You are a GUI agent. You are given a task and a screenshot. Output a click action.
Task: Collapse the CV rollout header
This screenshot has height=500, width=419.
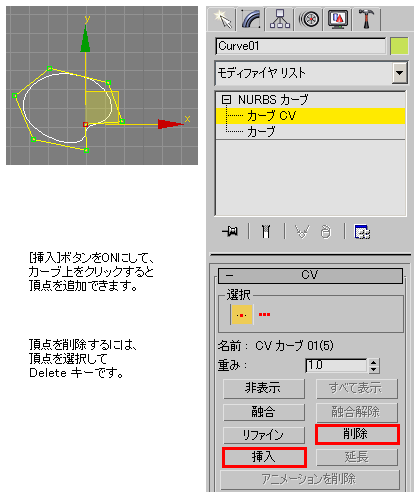310,275
